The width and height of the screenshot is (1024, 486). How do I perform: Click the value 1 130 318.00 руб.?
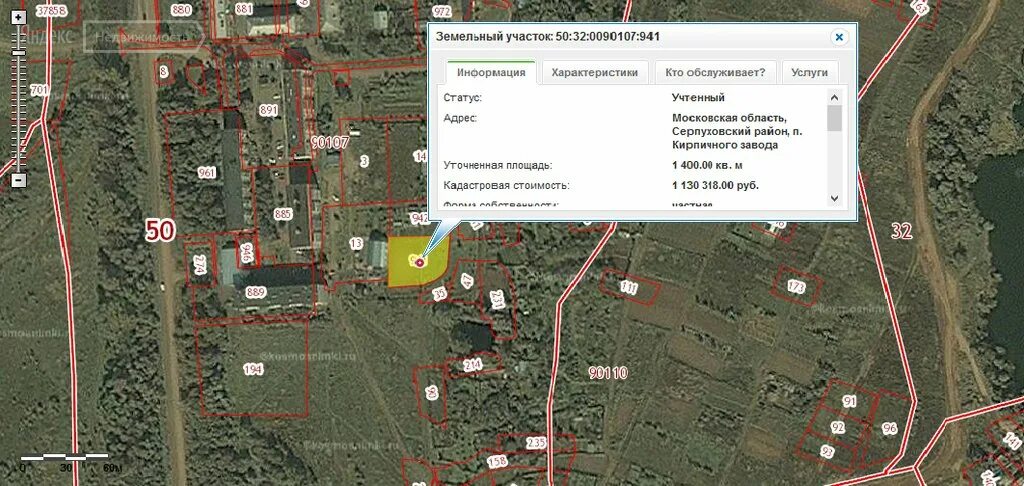pos(715,186)
